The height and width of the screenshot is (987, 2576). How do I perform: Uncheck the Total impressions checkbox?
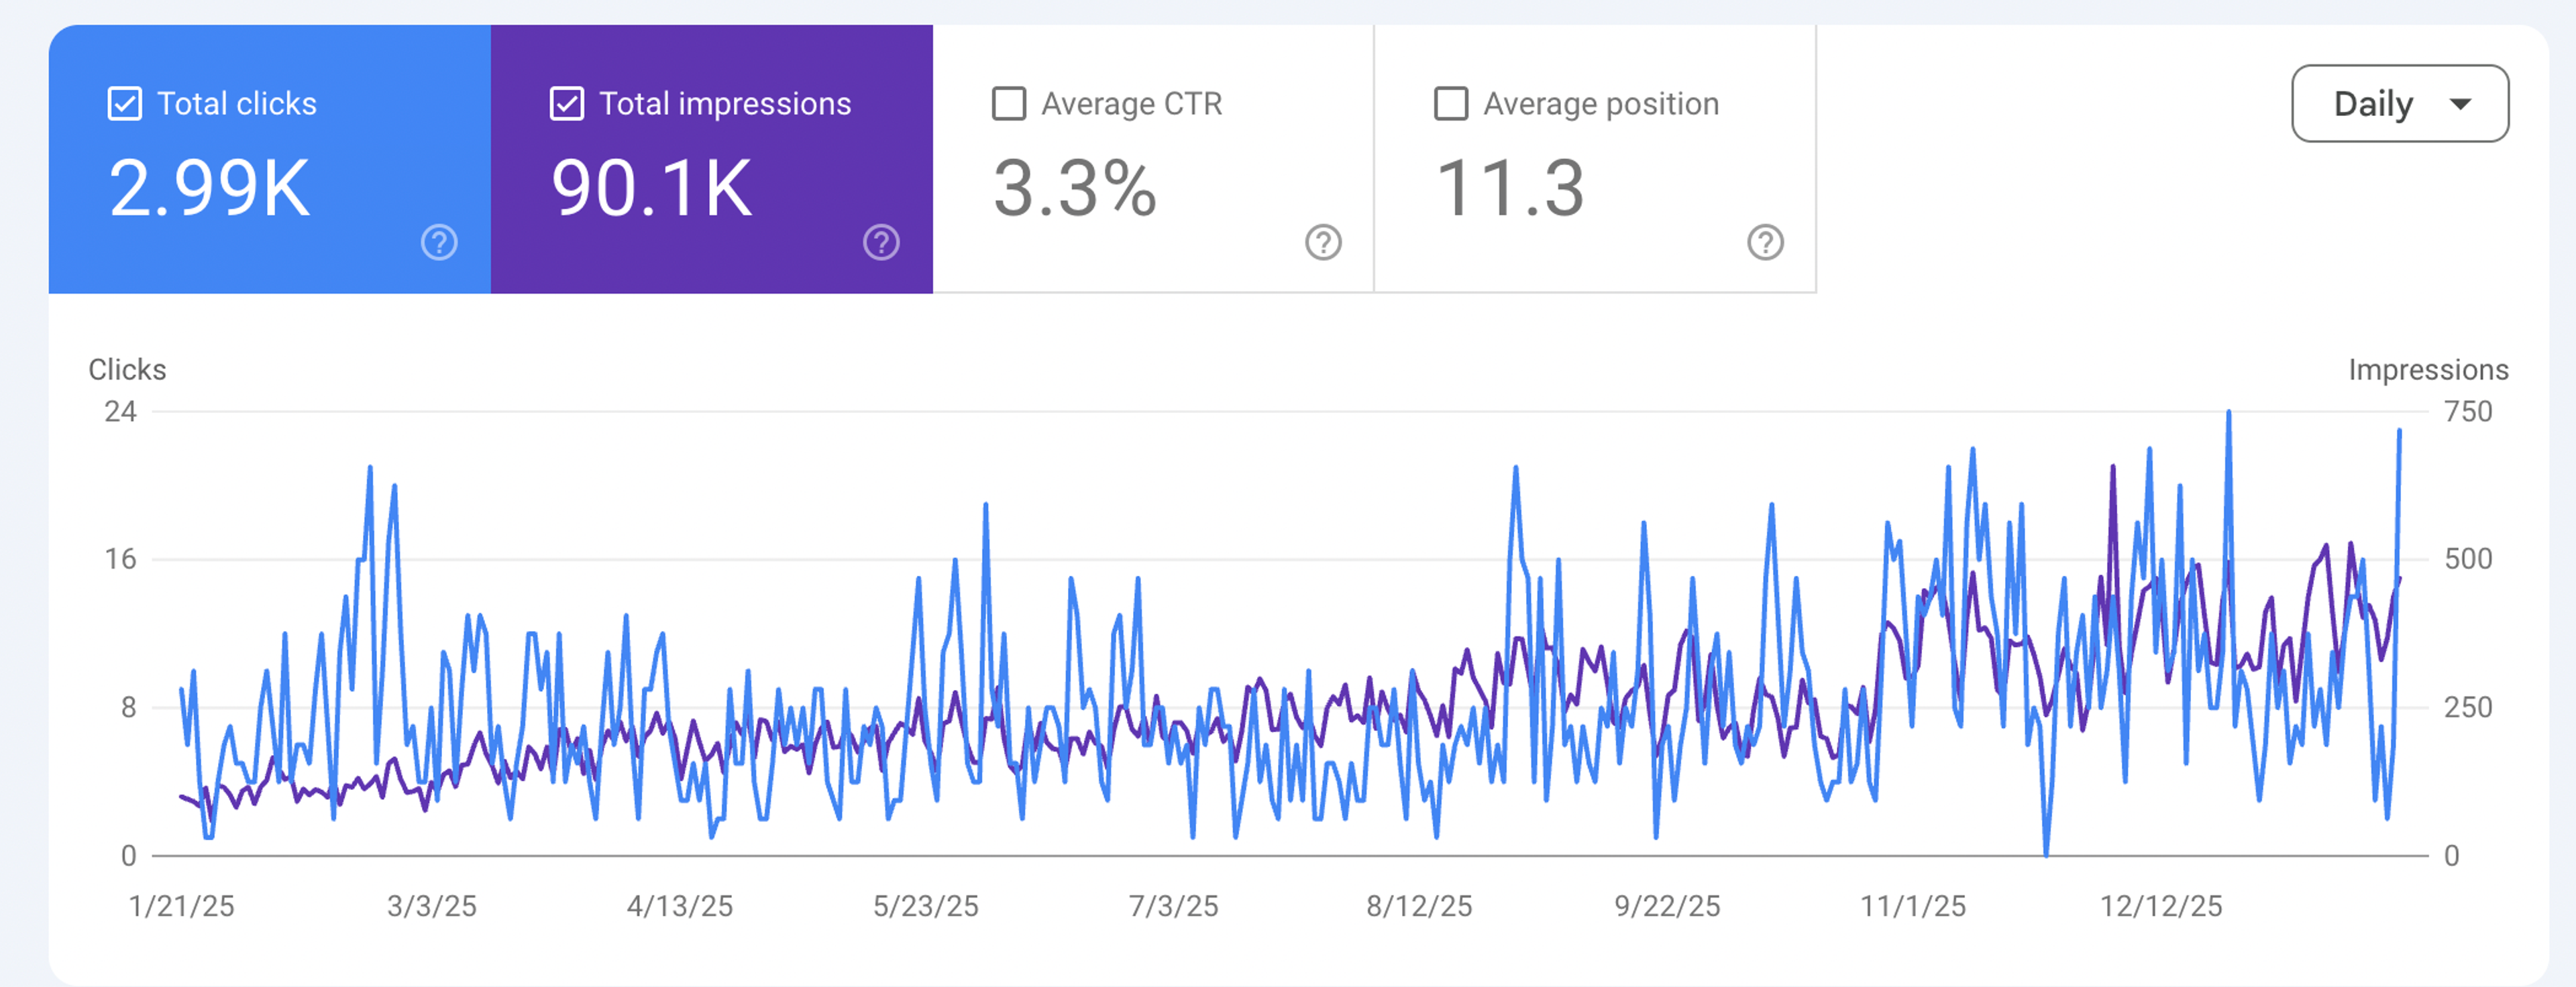coord(567,104)
